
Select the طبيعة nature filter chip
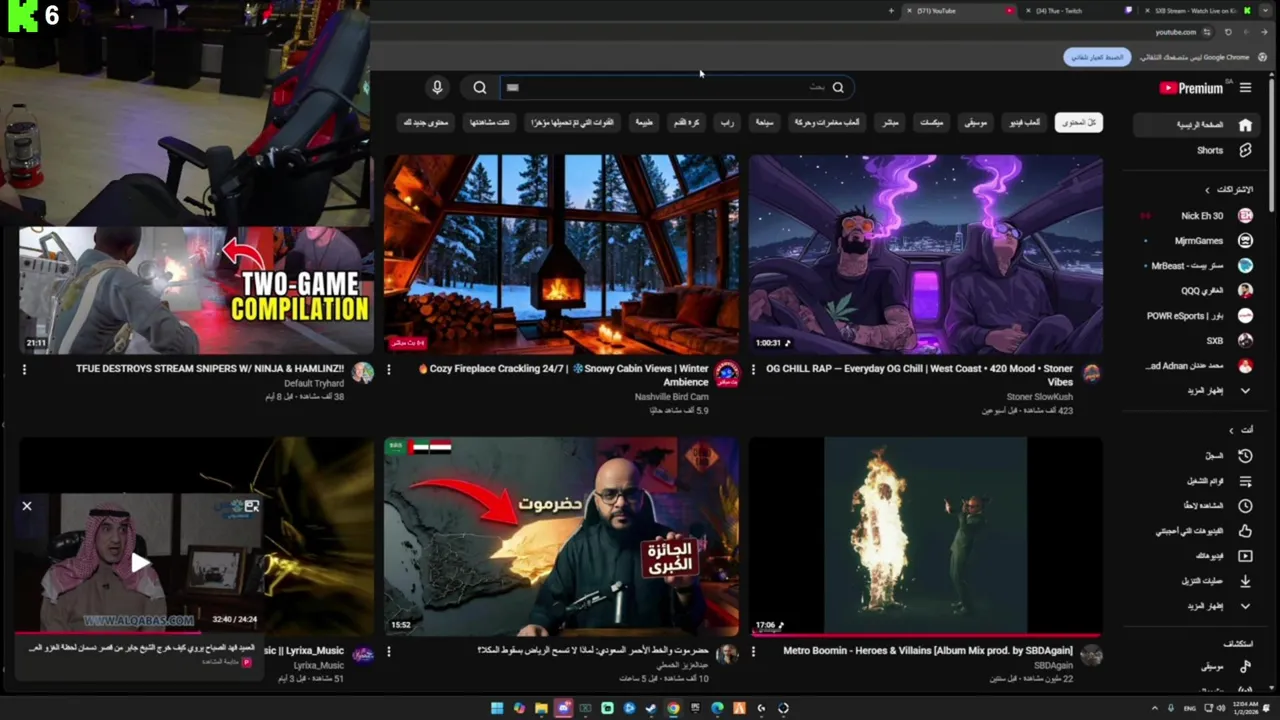644,122
